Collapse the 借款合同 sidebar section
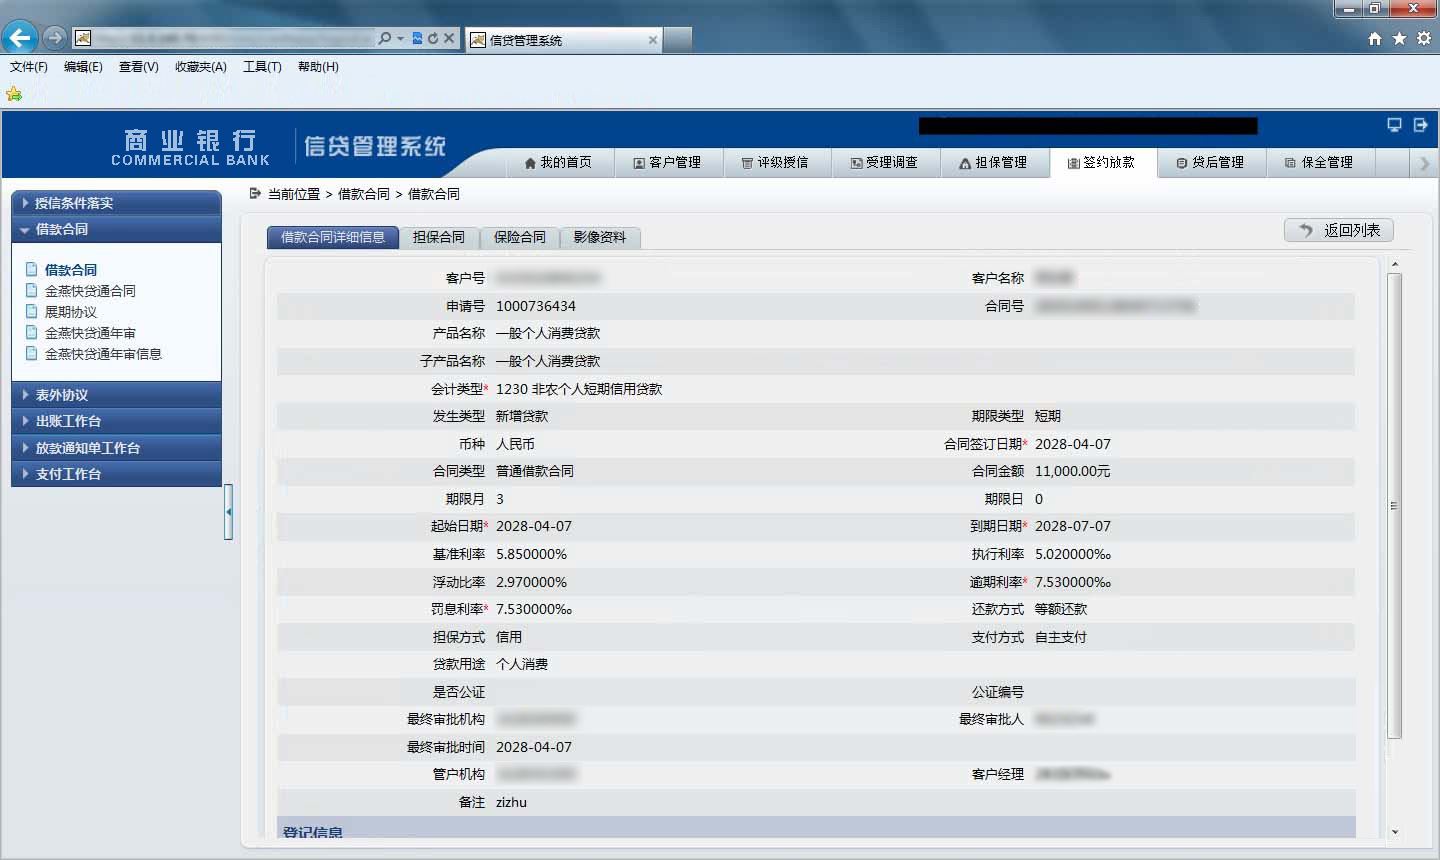The image size is (1440, 860). [116, 229]
